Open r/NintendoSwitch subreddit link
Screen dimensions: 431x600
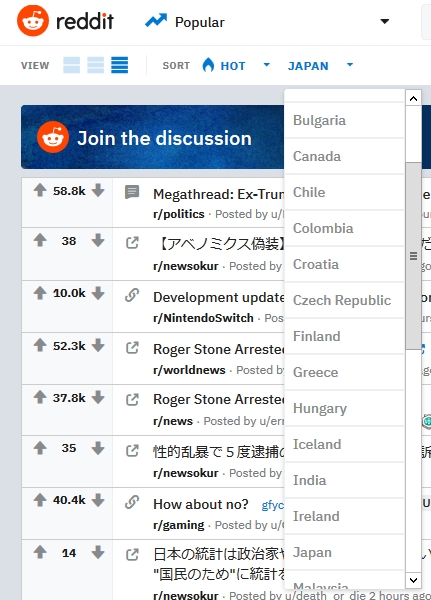click(203, 318)
